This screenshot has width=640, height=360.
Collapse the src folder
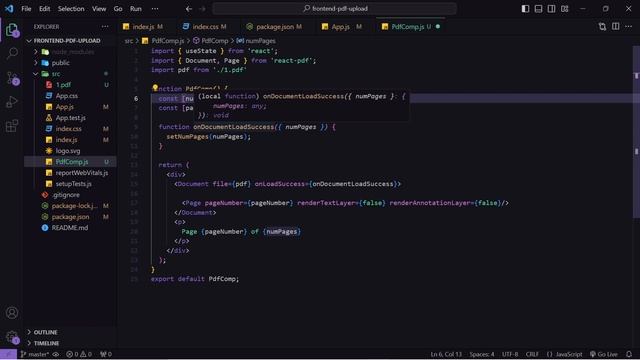[x=70, y=74]
